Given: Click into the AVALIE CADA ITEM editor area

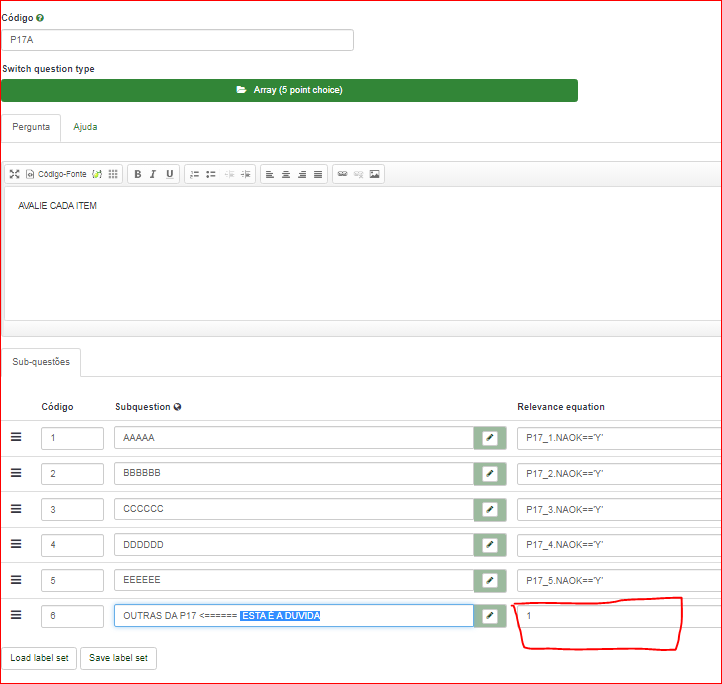Looking at the screenshot, I should pyautogui.click(x=362, y=253).
